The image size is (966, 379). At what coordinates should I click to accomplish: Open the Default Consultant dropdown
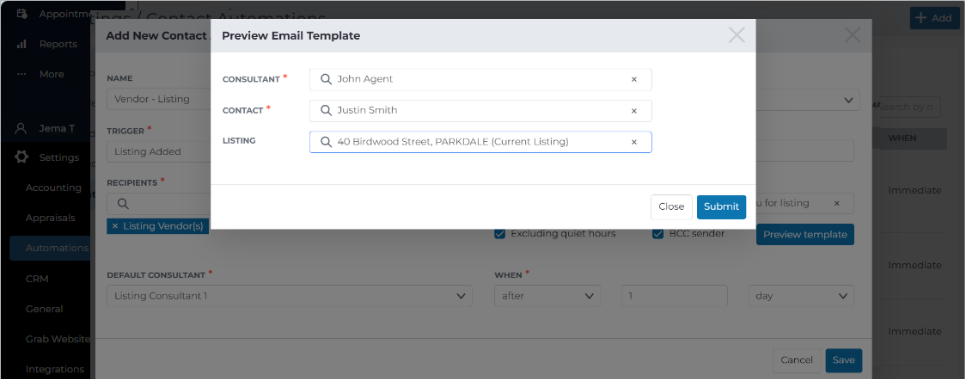click(x=290, y=296)
